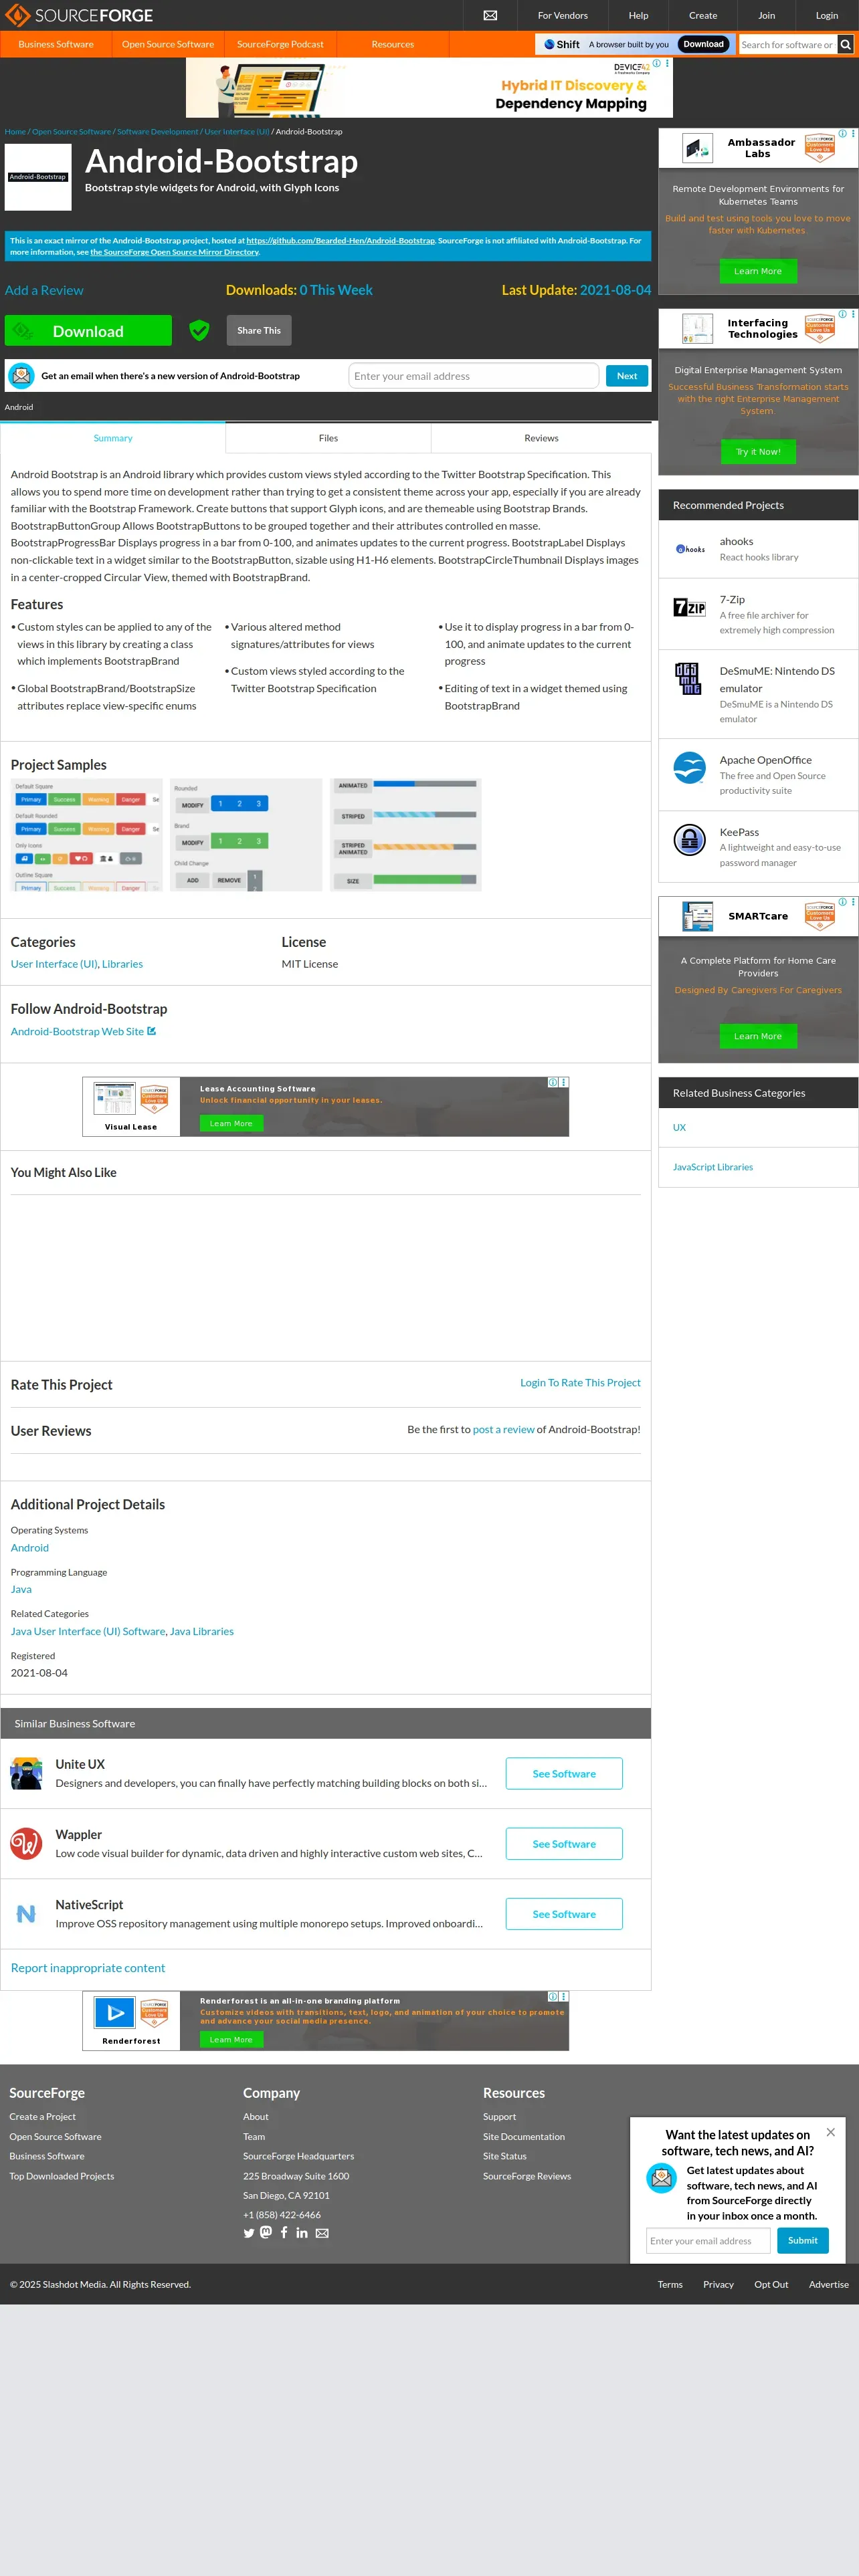Click Opt Out link in footer

click(x=771, y=2284)
